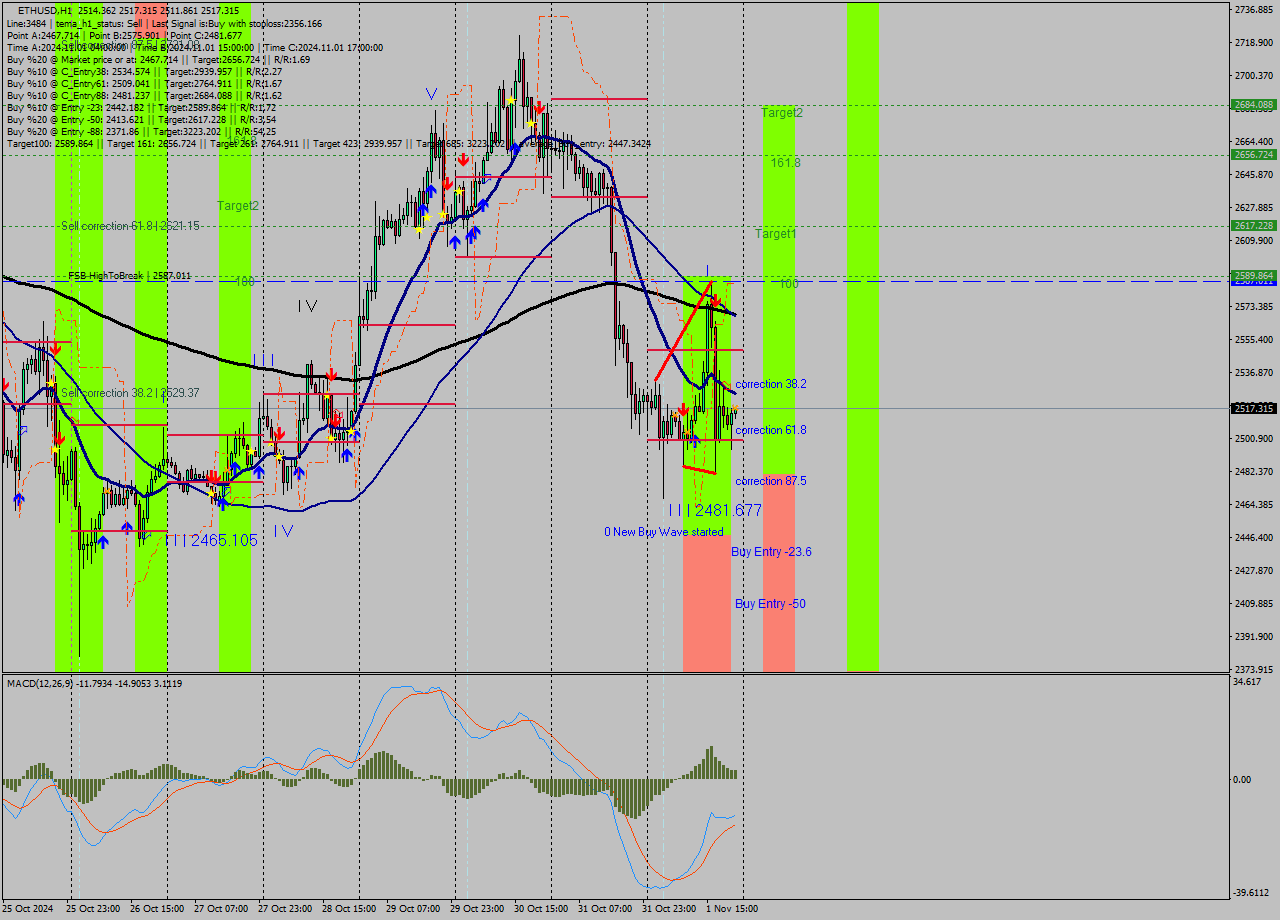Click the 'Buy %20 @ Market price' line
Screen dimensions: 1280x920
point(158,60)
